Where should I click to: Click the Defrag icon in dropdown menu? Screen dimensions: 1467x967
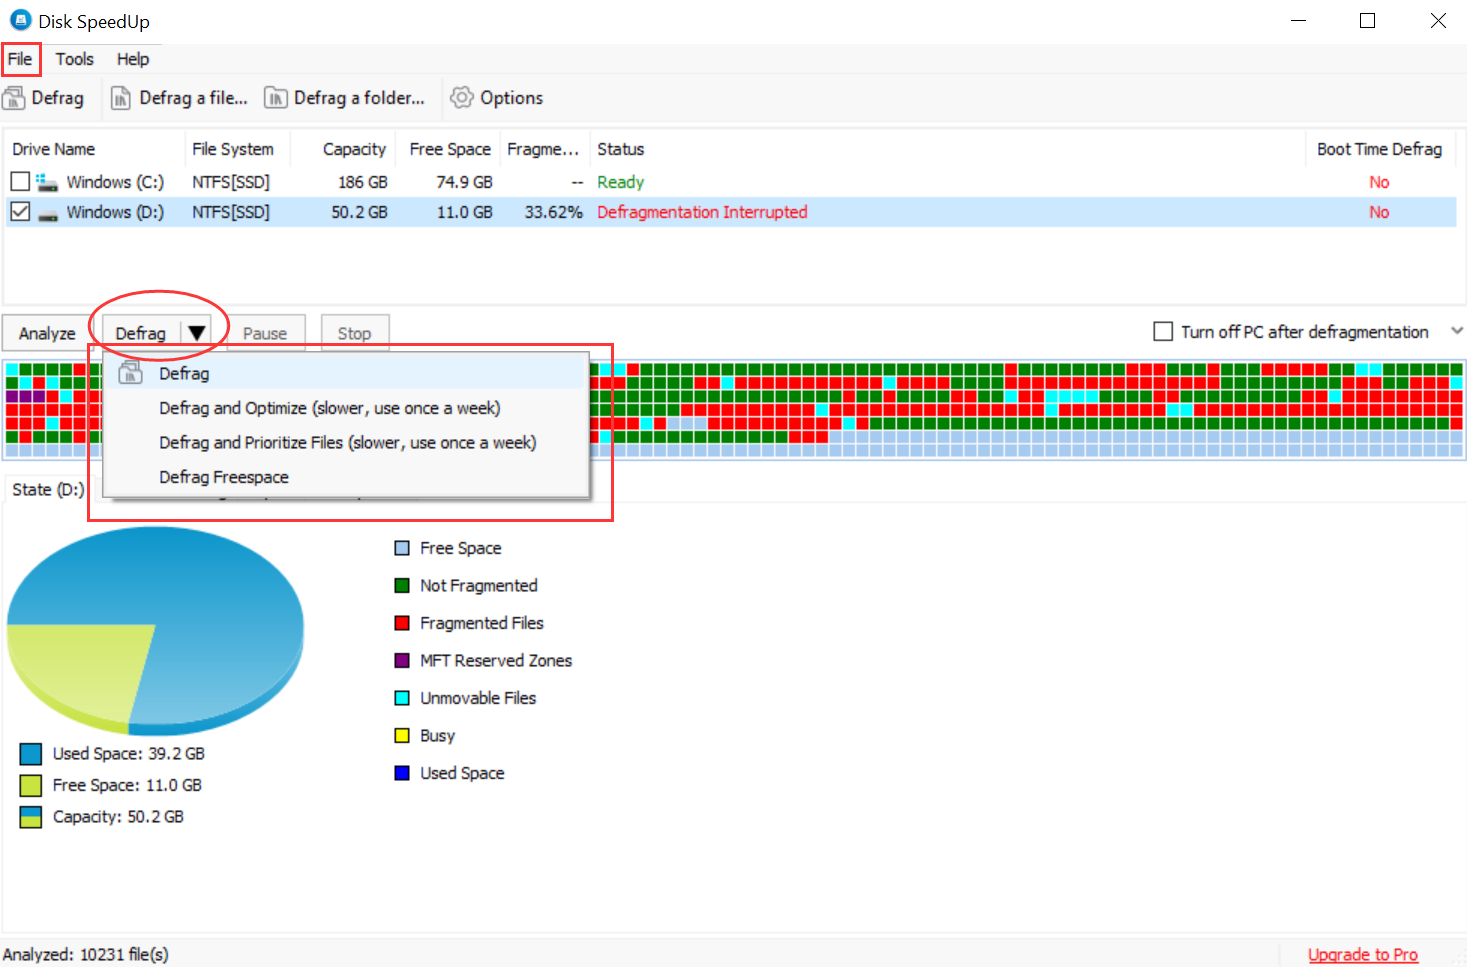[131, 374]
